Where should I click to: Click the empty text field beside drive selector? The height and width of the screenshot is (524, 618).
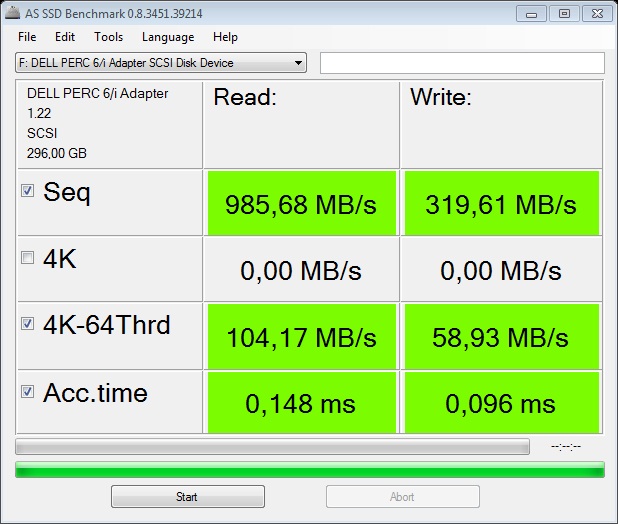[462, 63]
